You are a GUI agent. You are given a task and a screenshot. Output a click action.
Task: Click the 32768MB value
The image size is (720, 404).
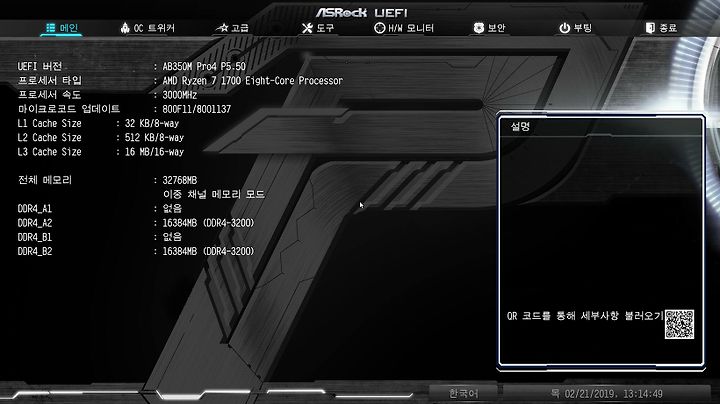tap(180, 180)
